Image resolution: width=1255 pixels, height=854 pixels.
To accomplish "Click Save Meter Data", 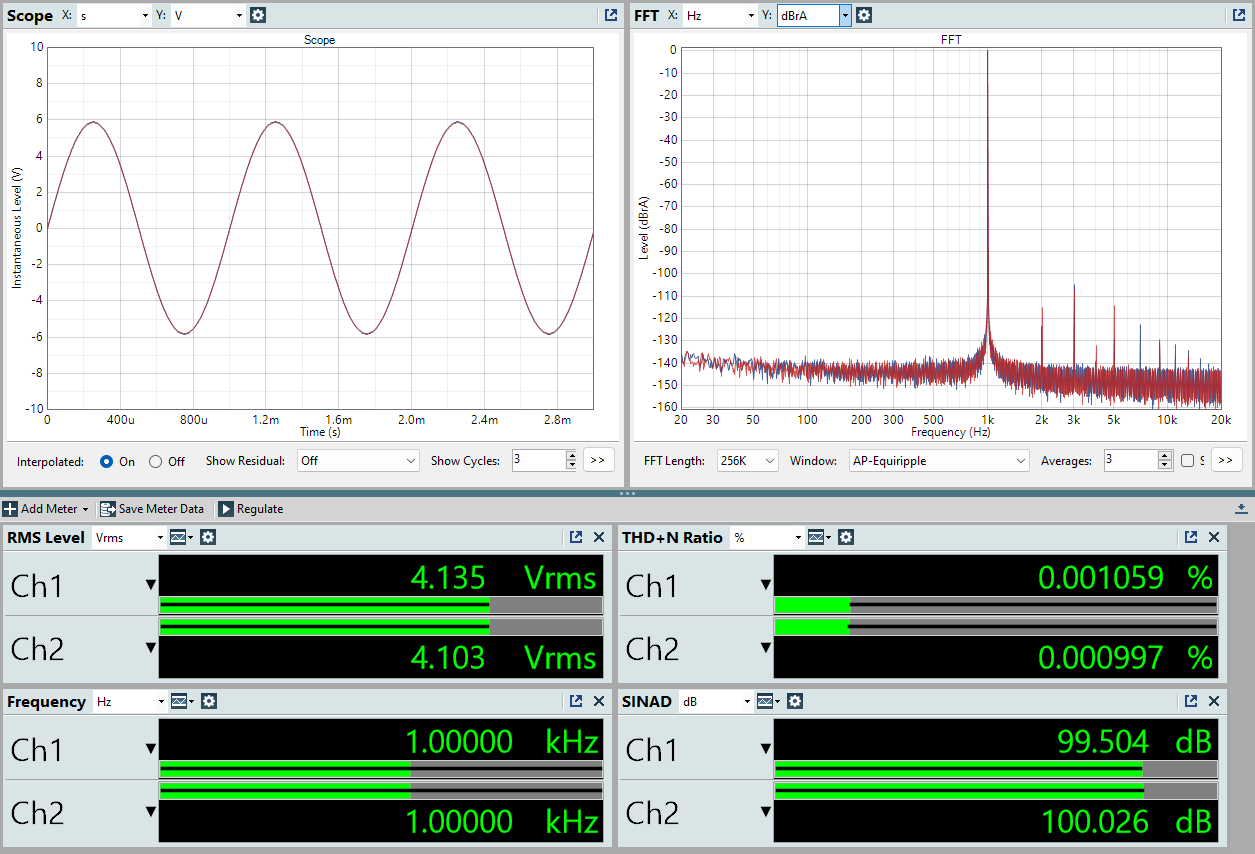I will click(x=152, y=509).
